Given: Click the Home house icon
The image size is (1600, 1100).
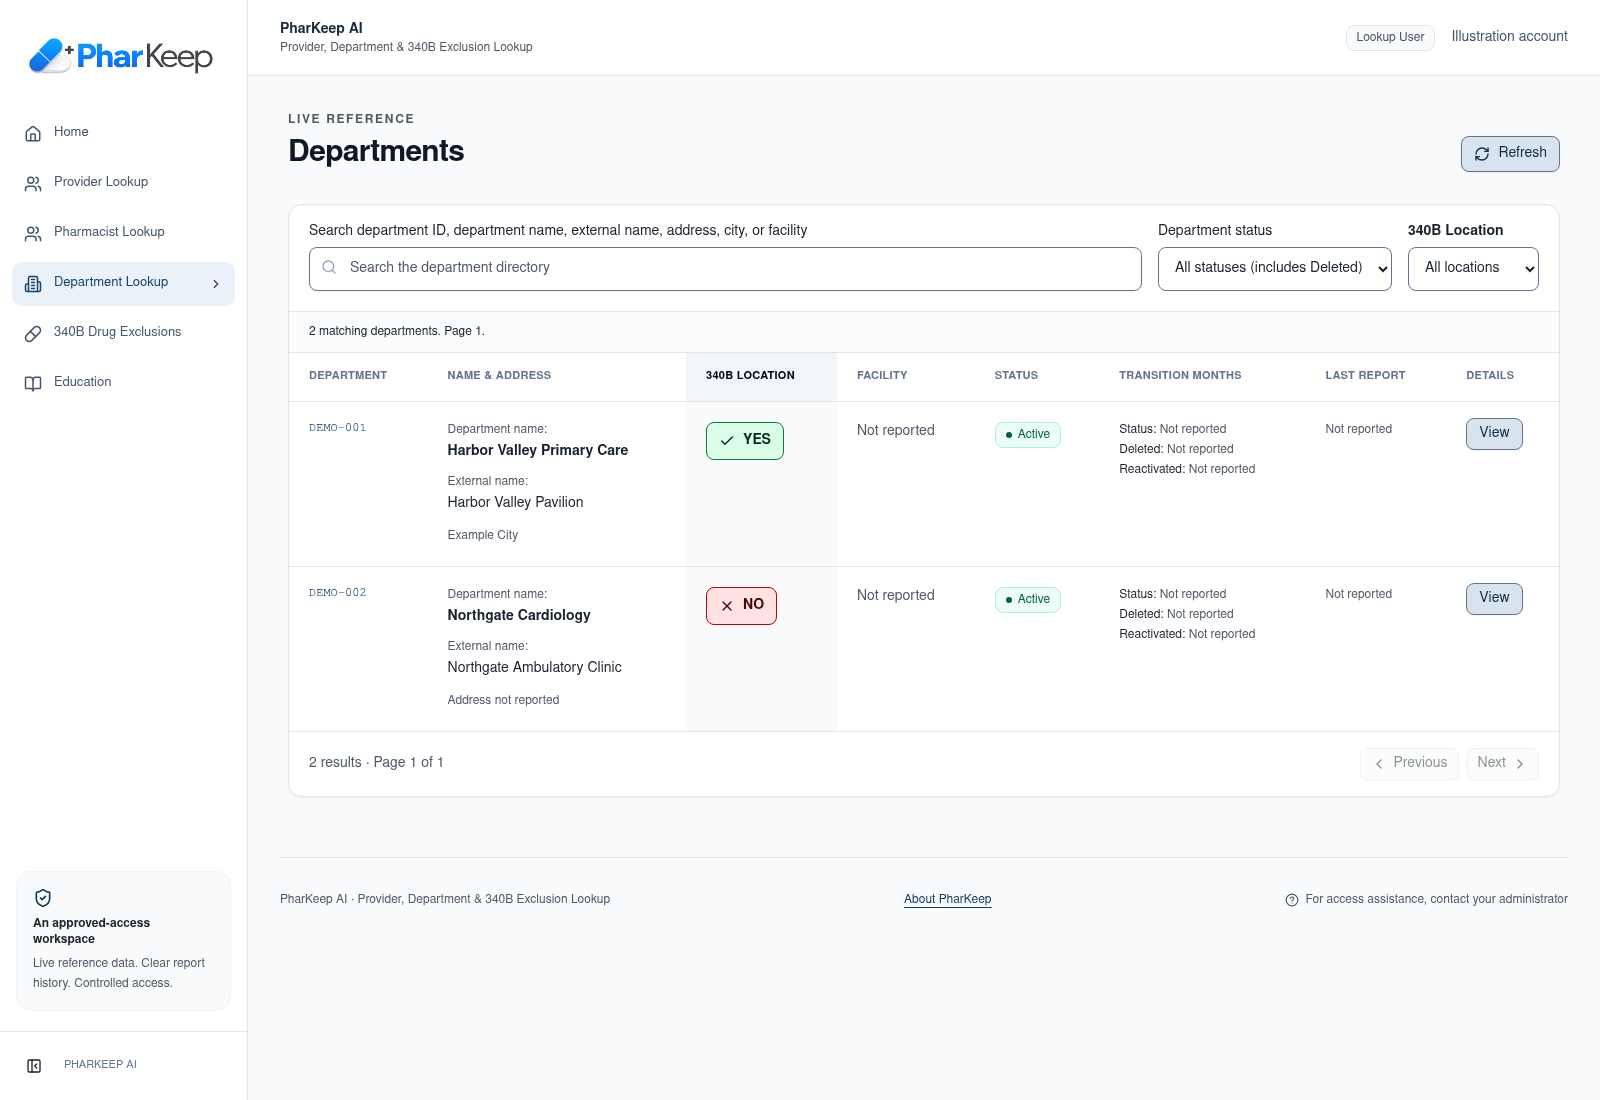Looking at the screenshot, I should click(33, 133).
